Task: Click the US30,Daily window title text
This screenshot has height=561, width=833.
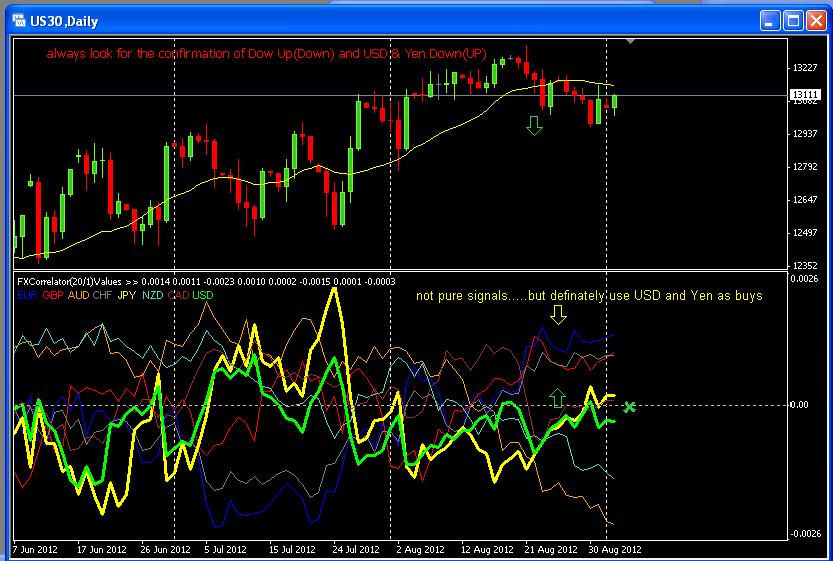Action: coord(64,21)
